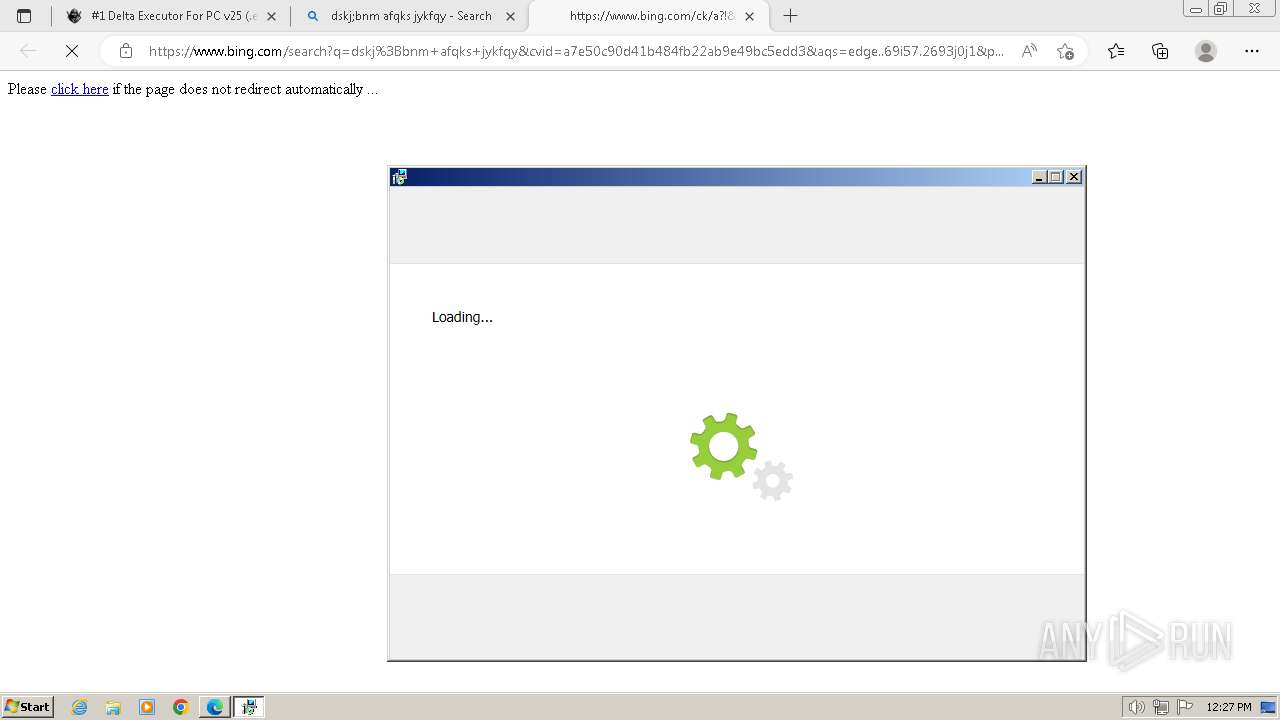The height and width of the screenshot is (720, 1280).
Task: Switch to the dskj;bnm afqks jykfqy Search tab
Action: pos(410,16)
